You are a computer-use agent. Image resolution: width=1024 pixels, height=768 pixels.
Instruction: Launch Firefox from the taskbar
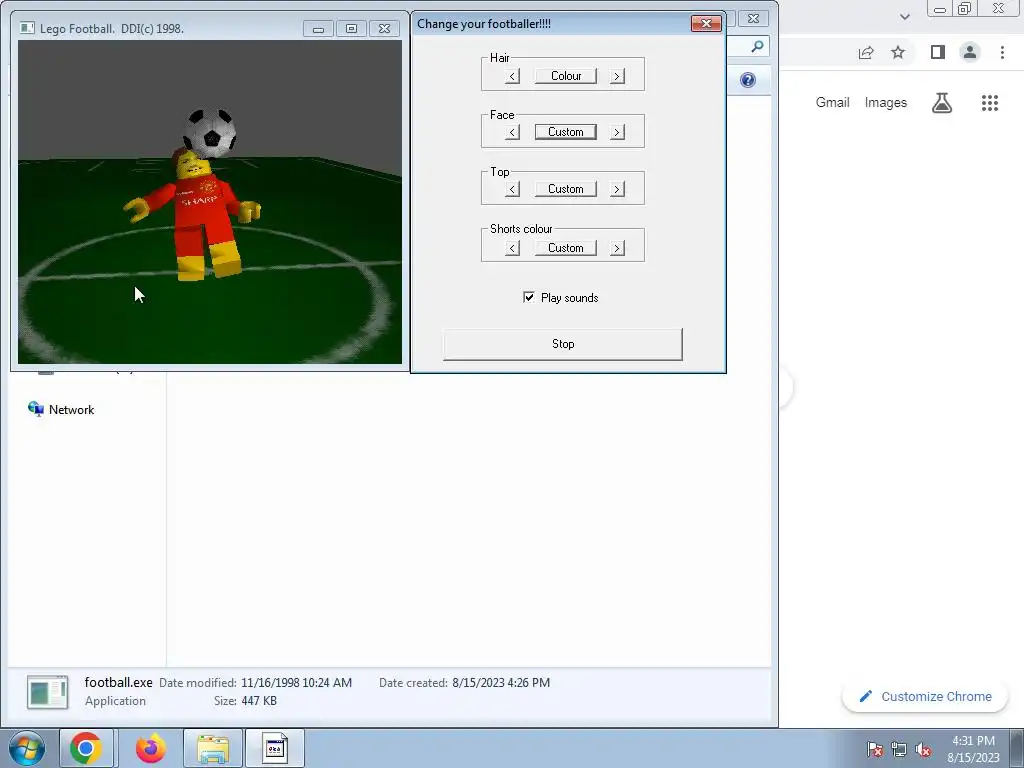tap(151, 748)
